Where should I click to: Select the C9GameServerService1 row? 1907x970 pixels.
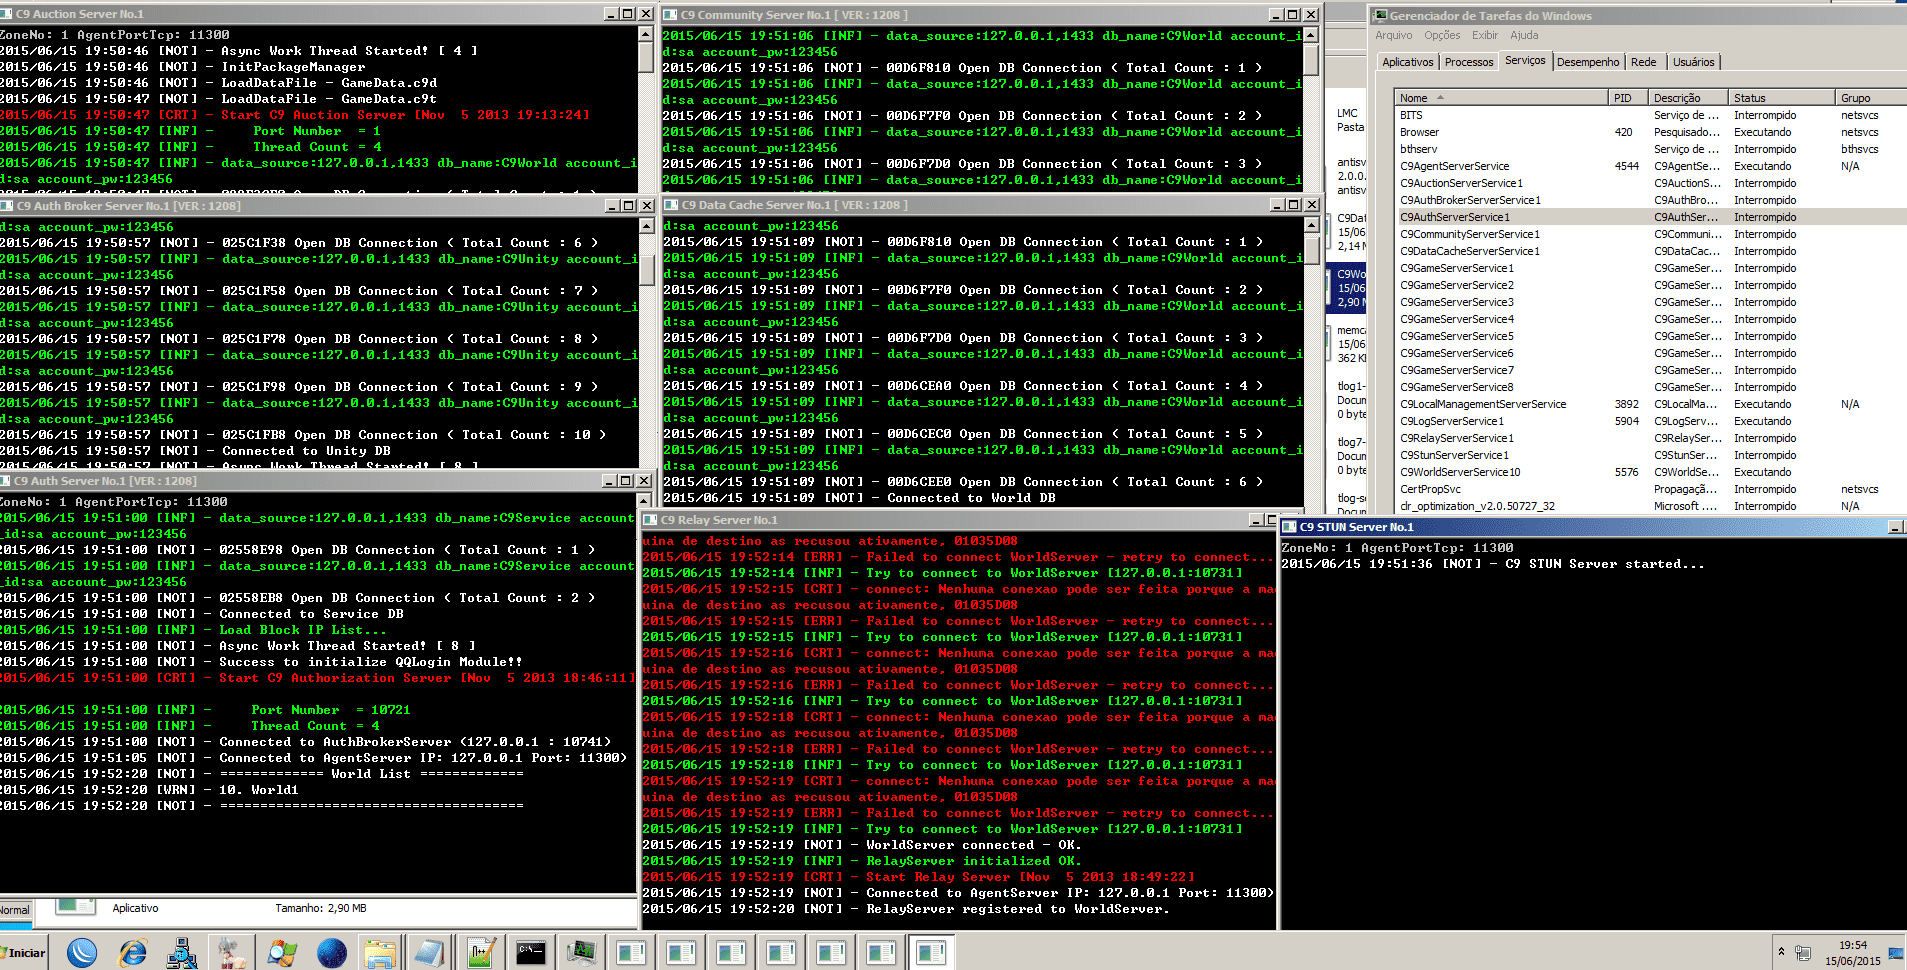(1651, 268)
